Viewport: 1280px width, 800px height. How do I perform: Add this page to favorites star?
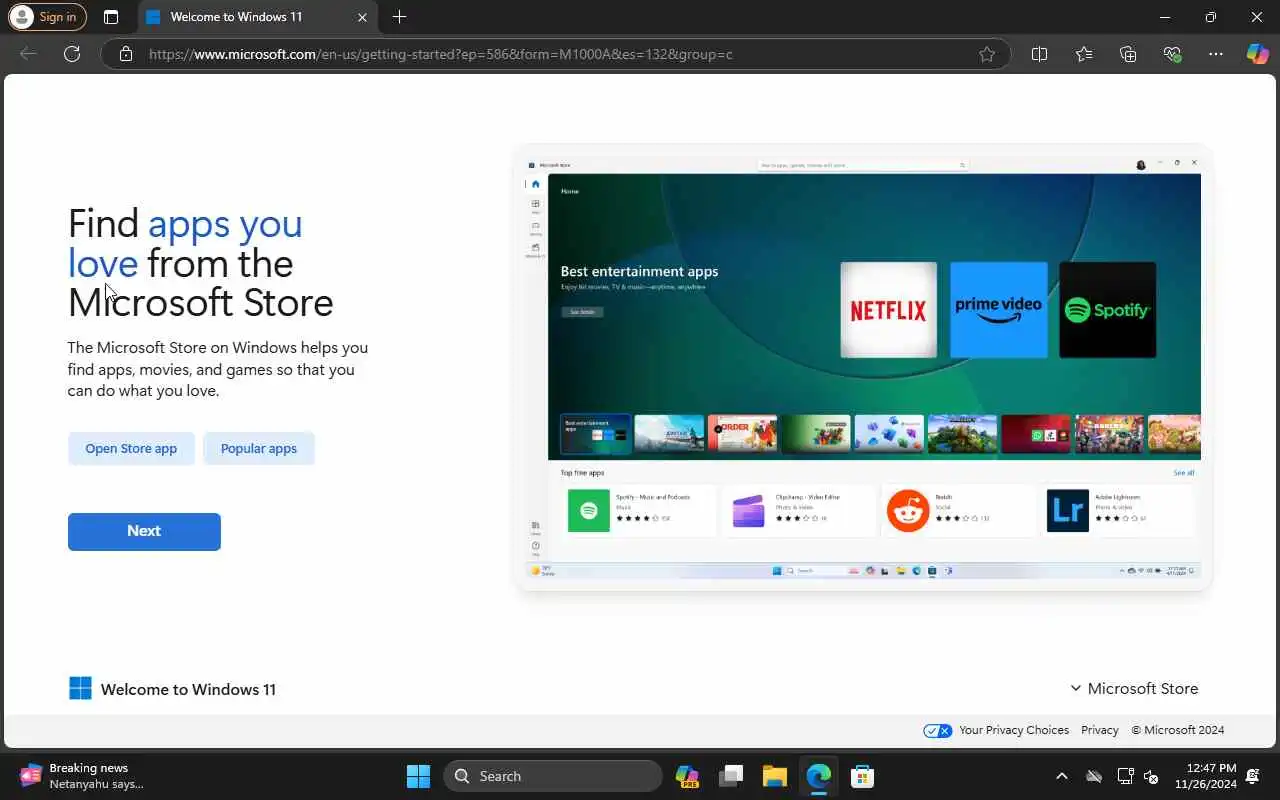click(x=987, y=54)
